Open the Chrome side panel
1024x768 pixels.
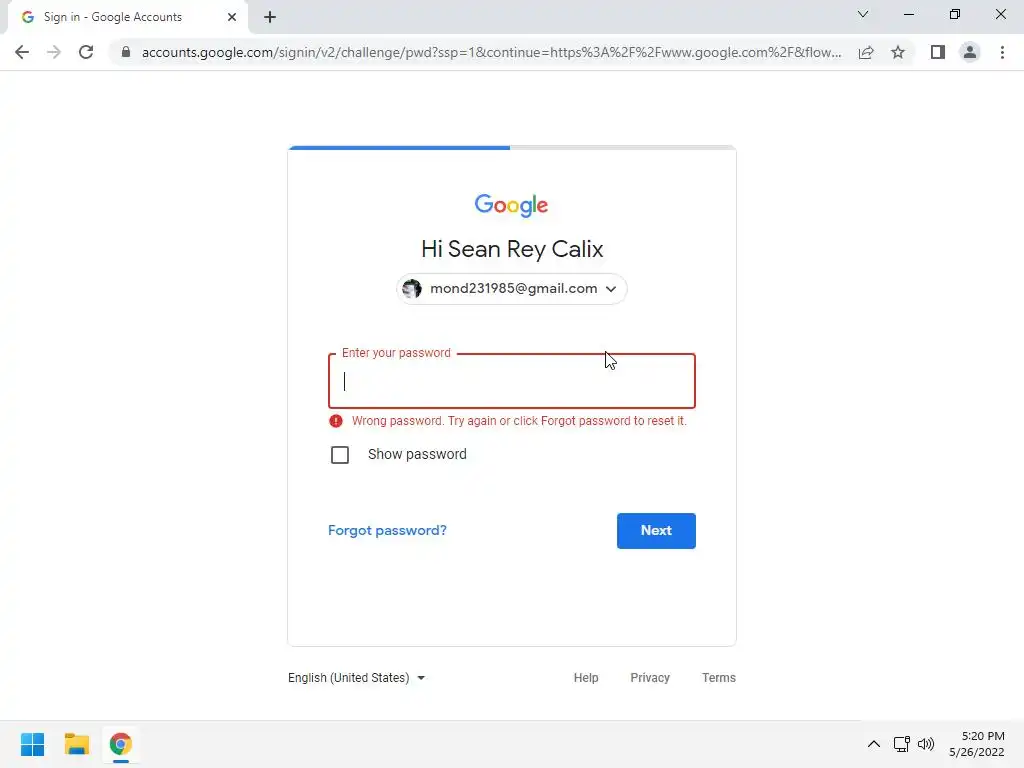click(938, 52)
